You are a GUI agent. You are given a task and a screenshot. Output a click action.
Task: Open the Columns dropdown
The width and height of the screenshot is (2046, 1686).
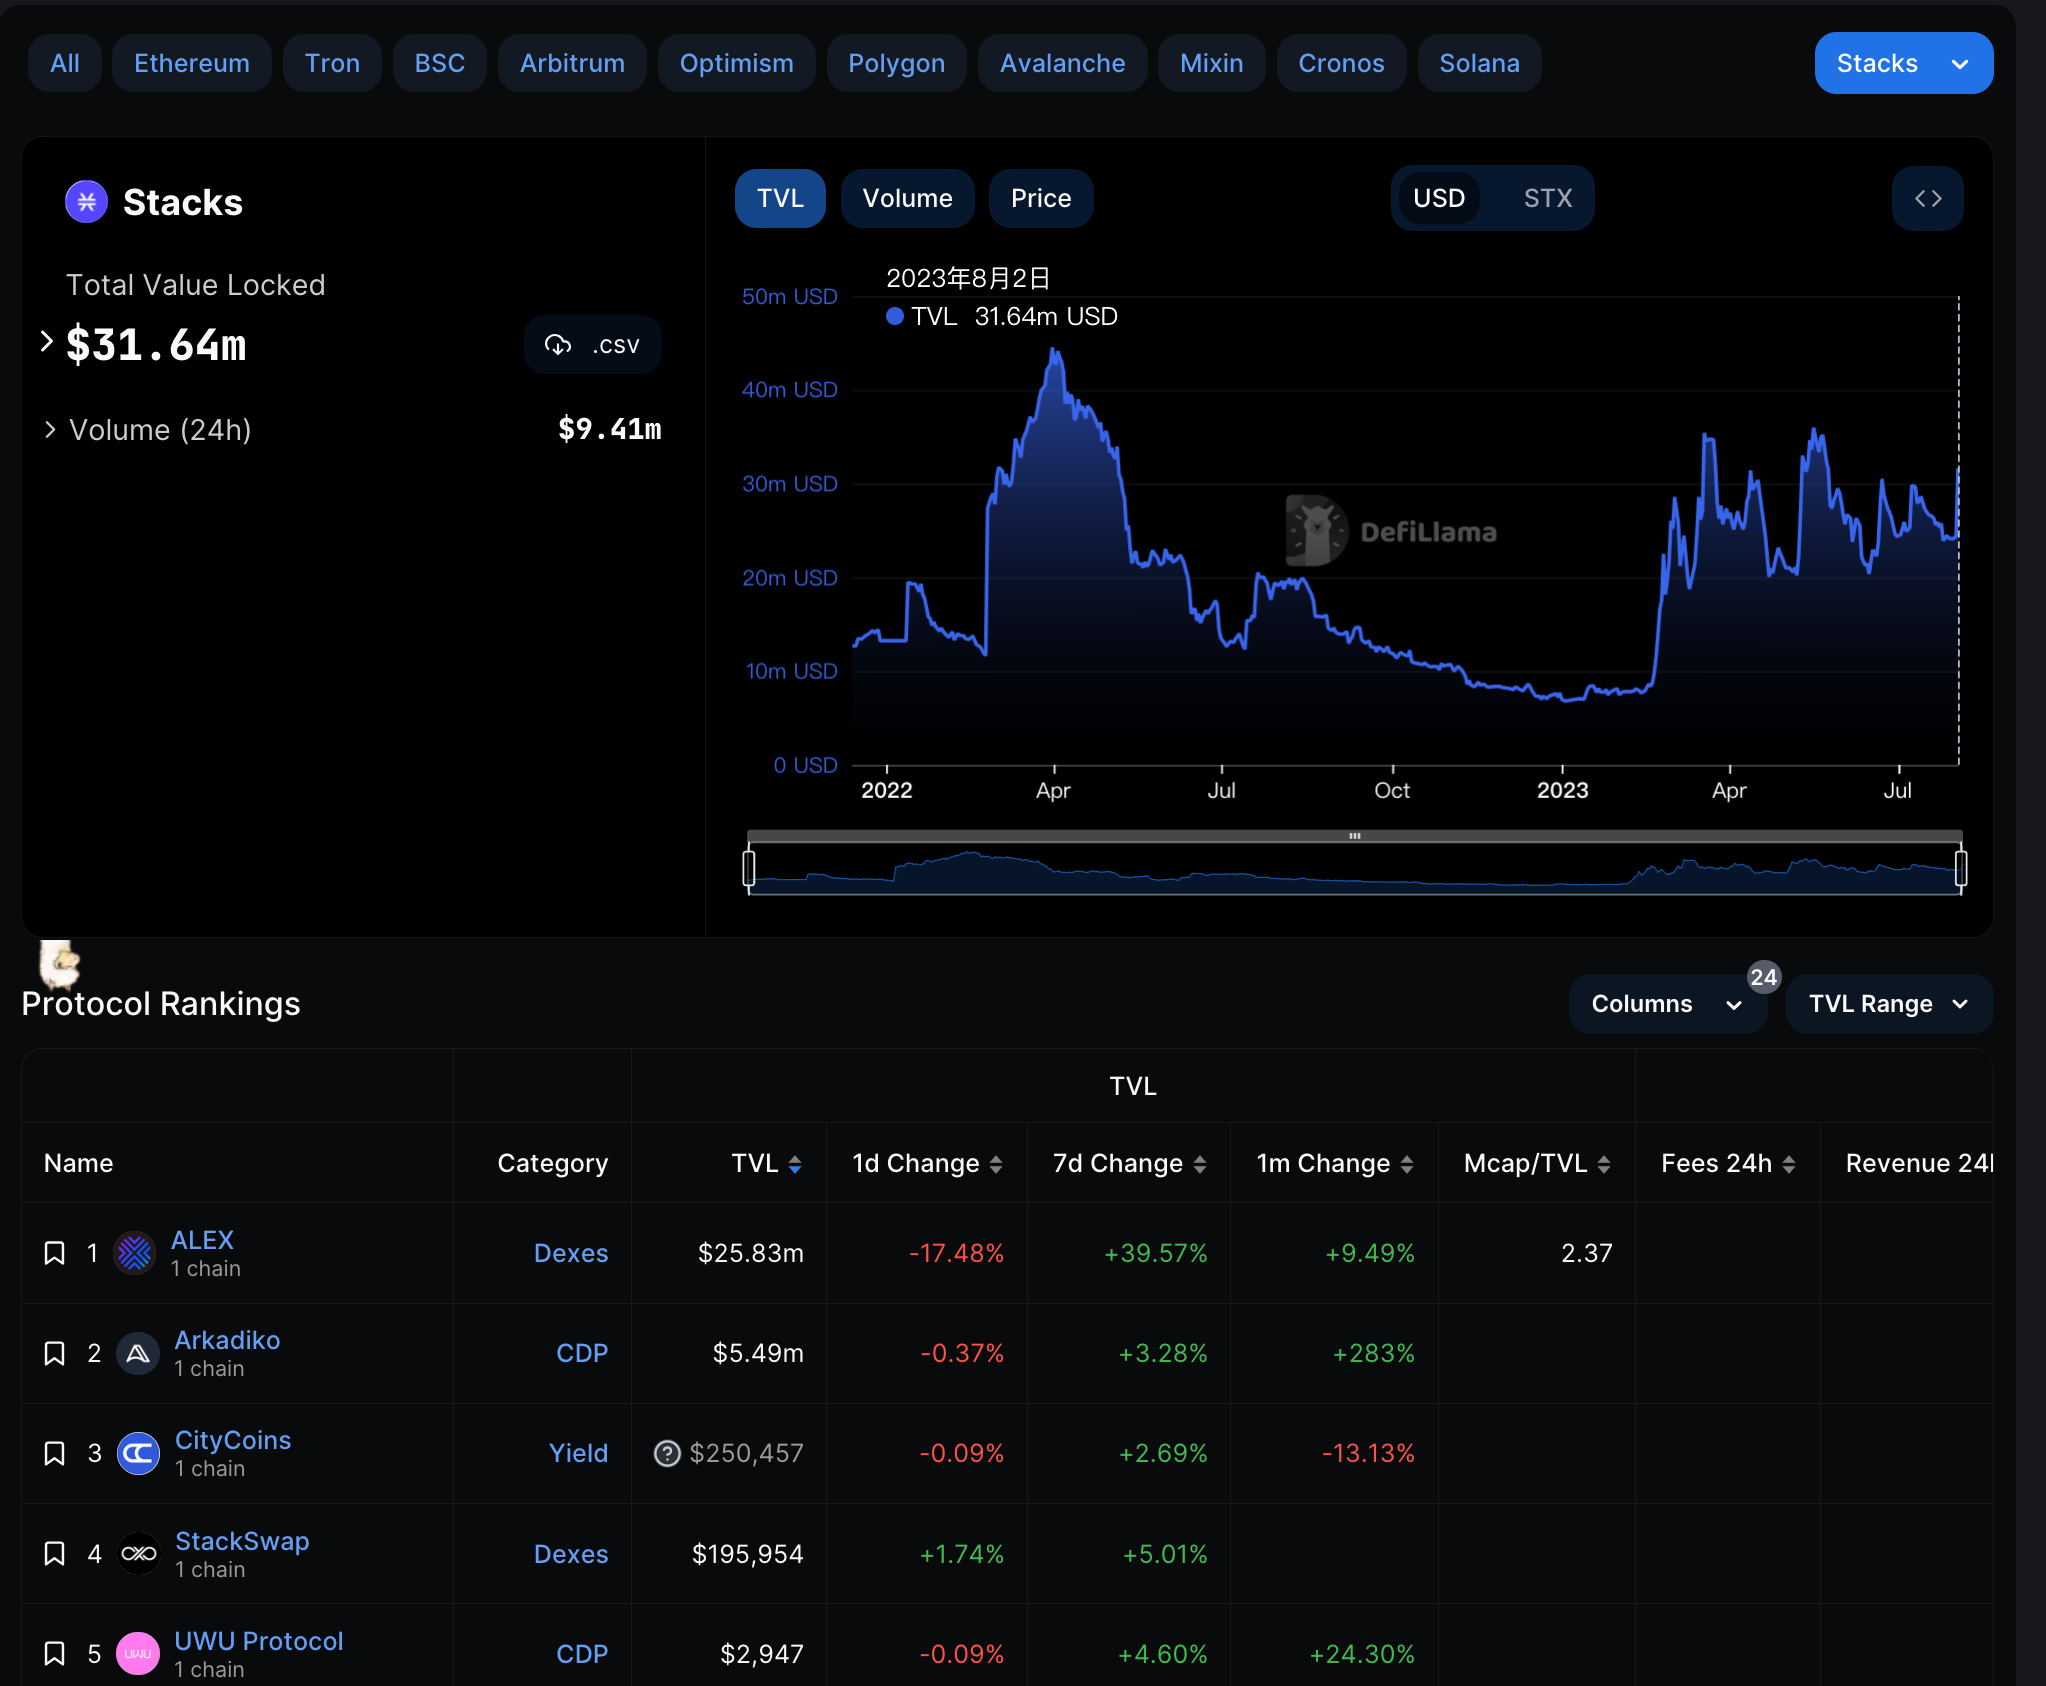[x=1666, y=1004]
